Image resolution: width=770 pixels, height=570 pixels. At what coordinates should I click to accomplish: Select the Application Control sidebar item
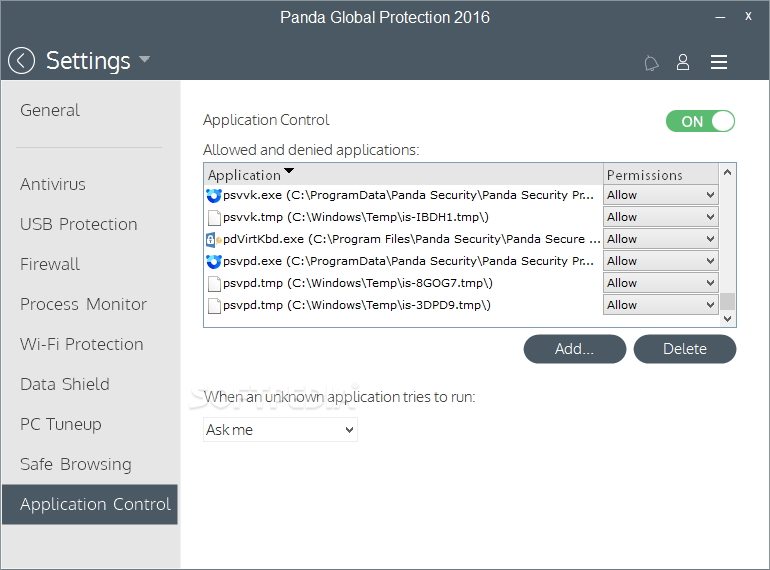click(90, 504)
